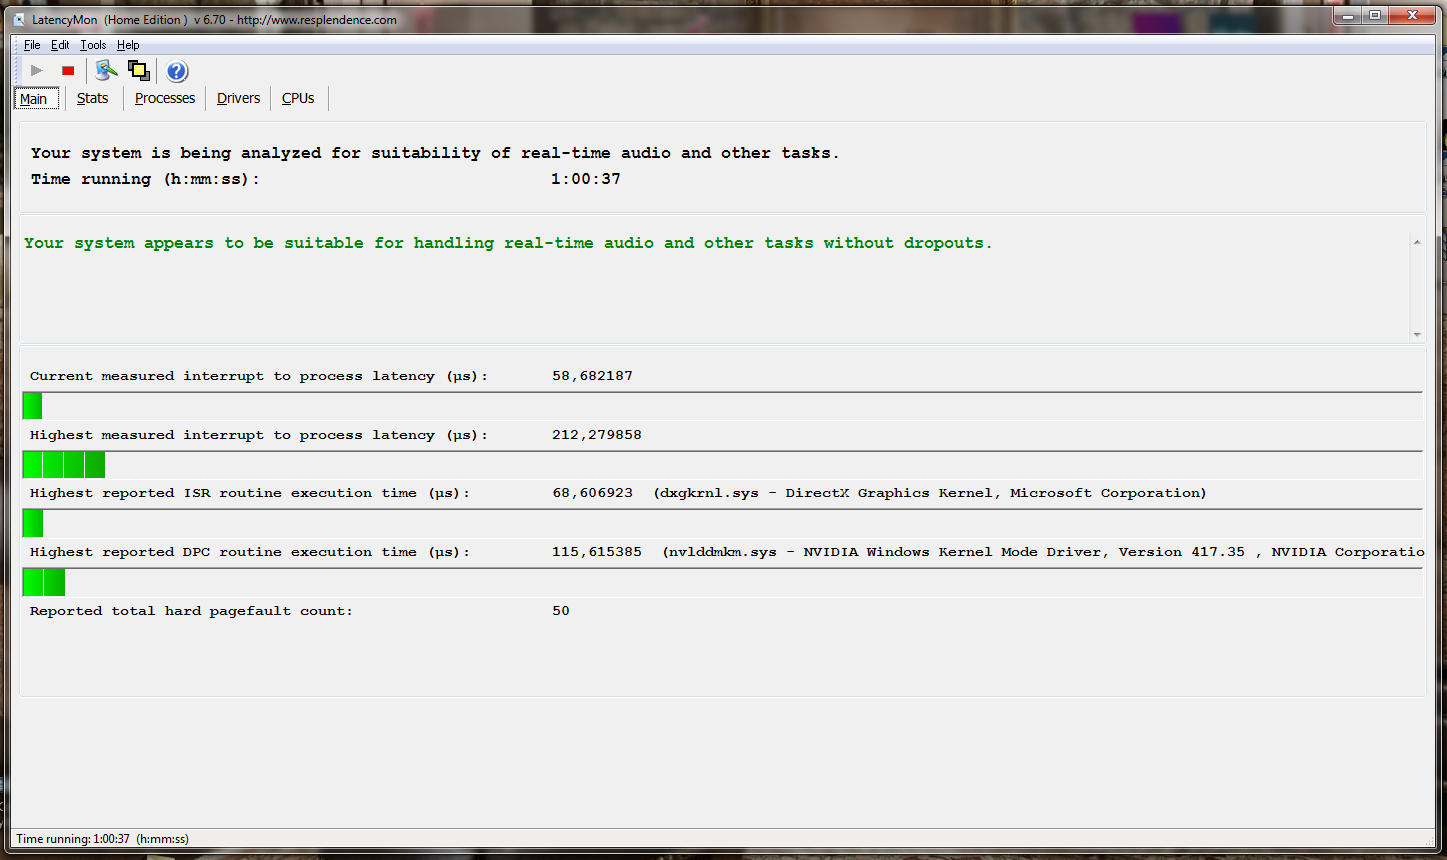The image size is (1447, 860).
Task: Click scroll-down arrow in the report message box
Action: pos(1416,334)
